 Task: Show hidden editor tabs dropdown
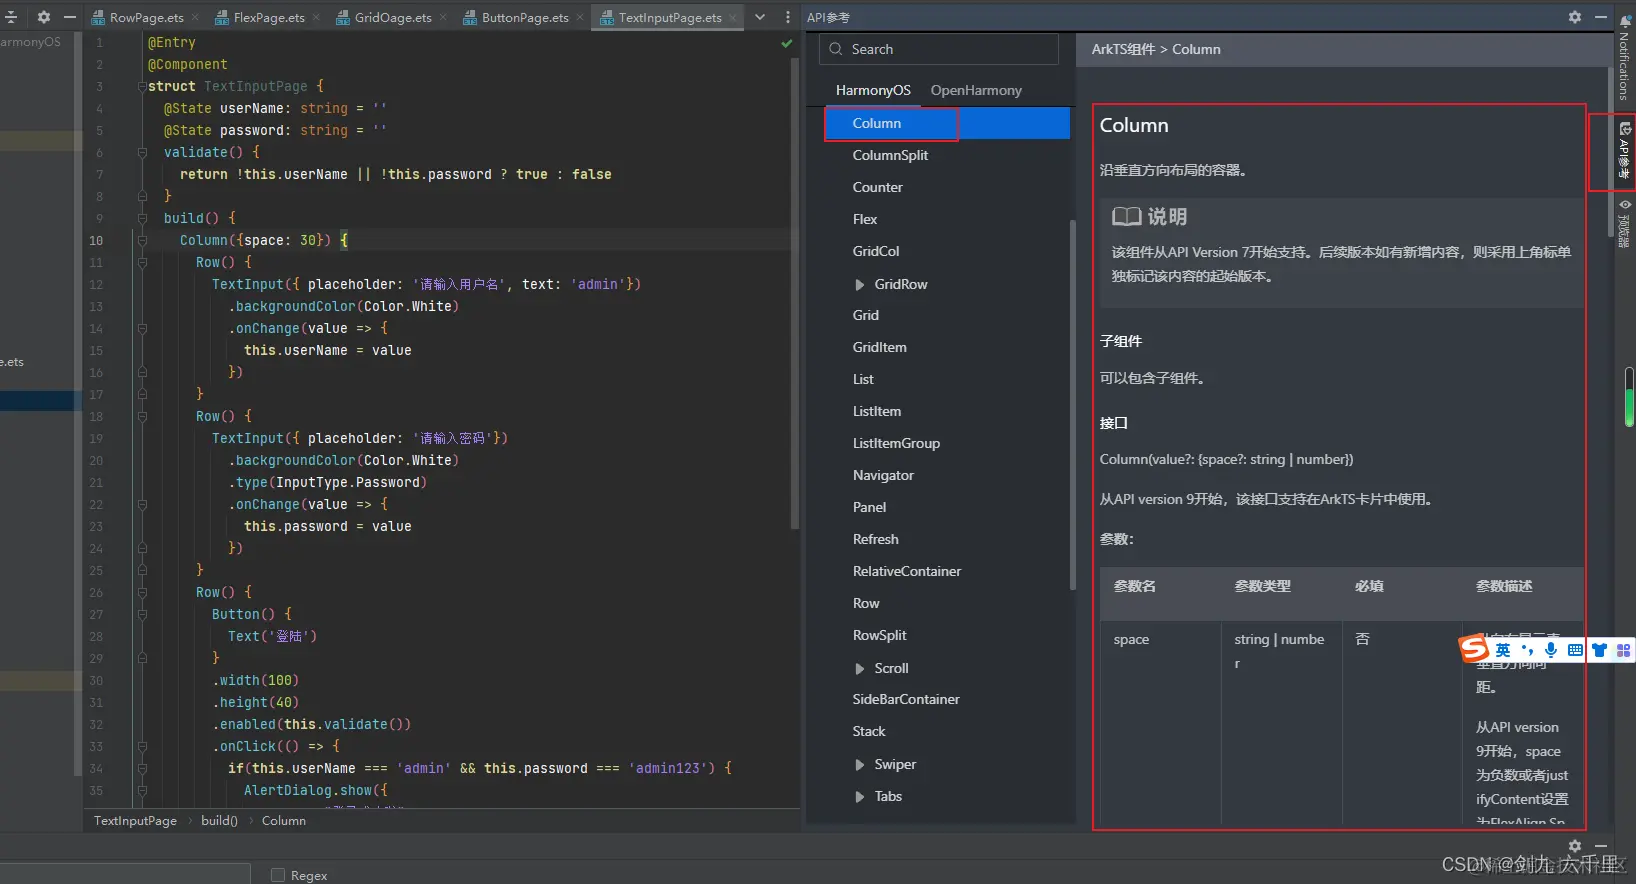pyautogui.click(x=760, y=17)
